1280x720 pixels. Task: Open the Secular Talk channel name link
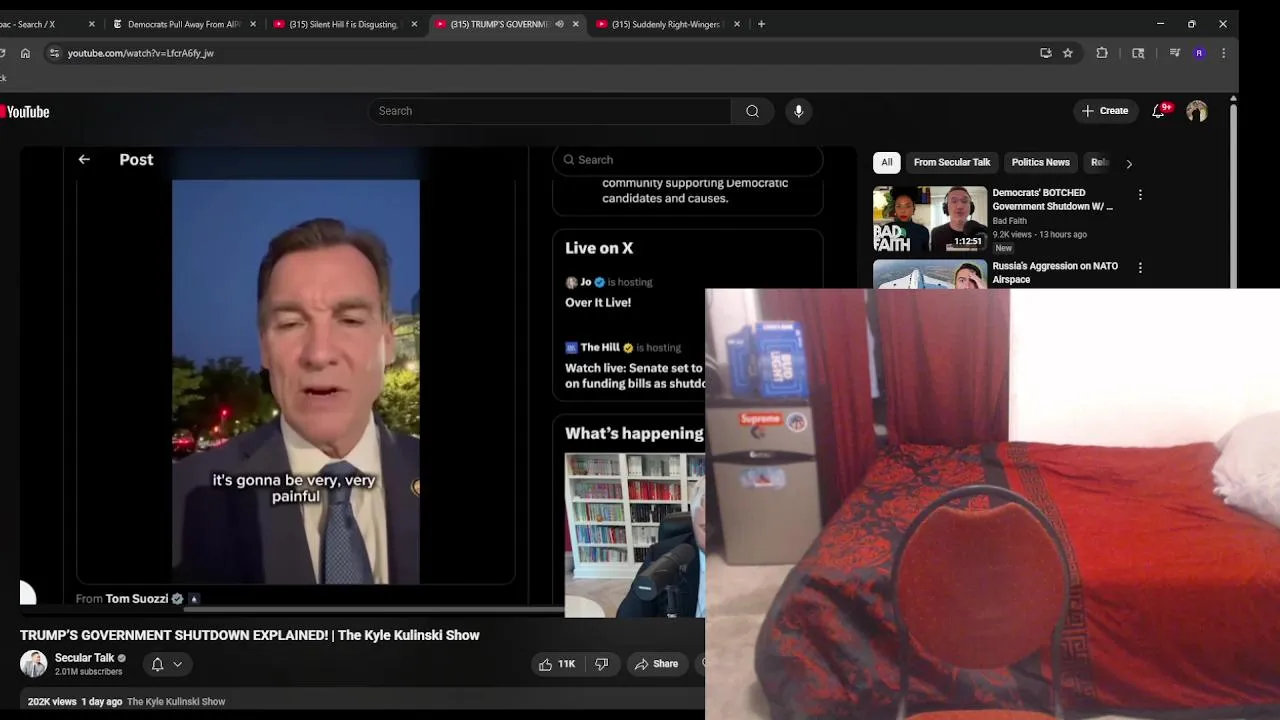[x=84, y=658]
